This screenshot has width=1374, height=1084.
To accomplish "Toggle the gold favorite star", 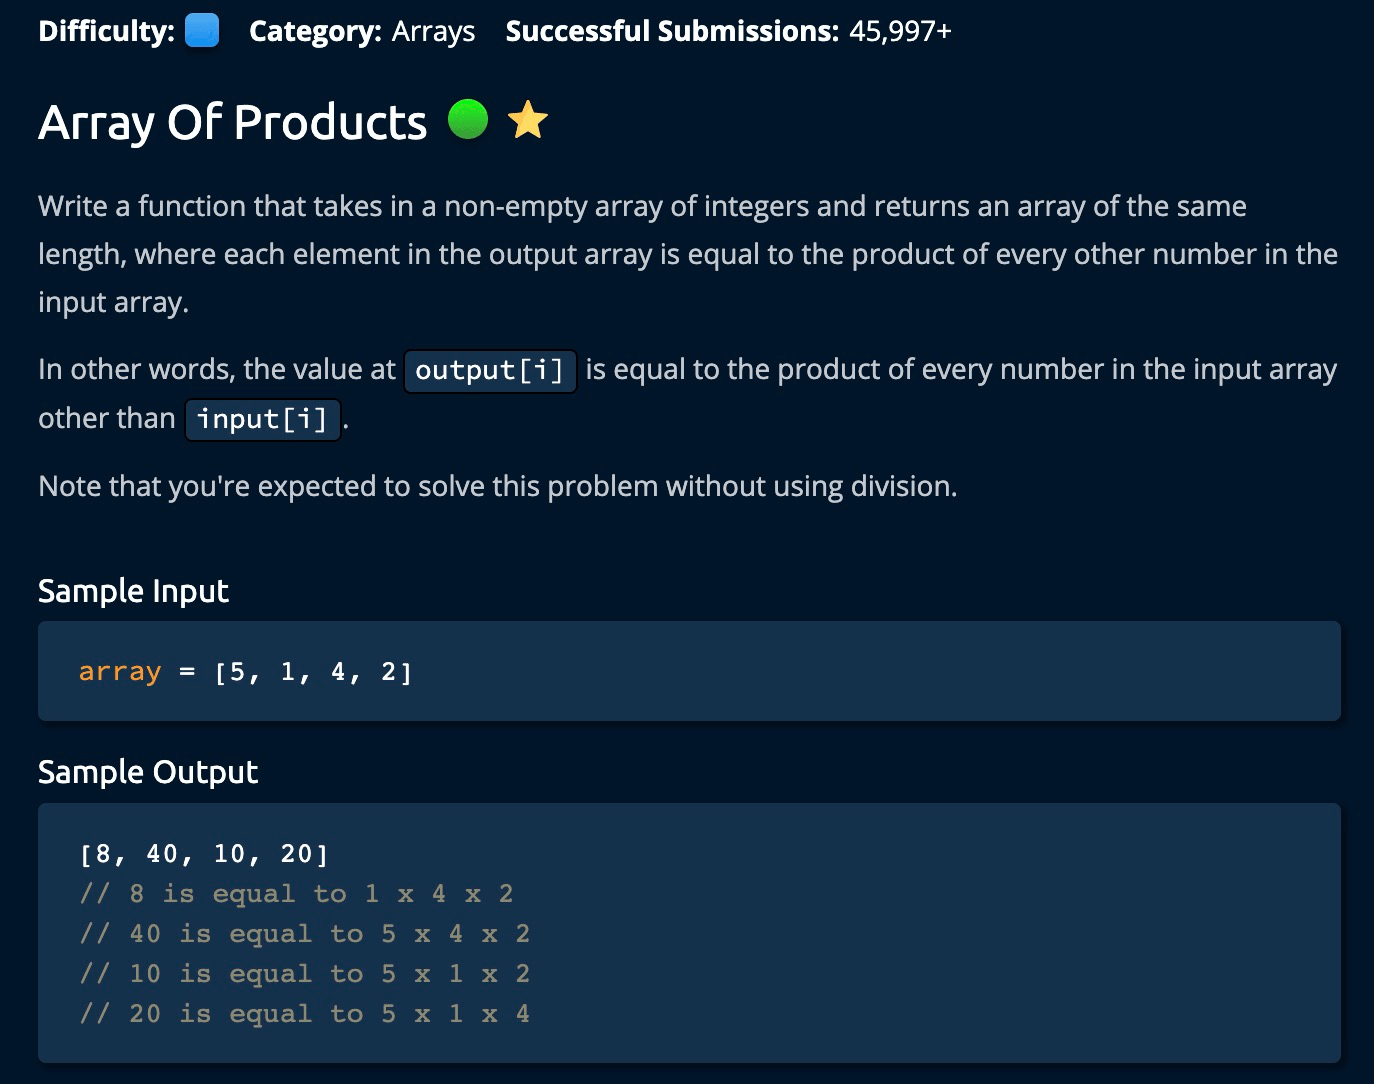I will click(528, 120).
